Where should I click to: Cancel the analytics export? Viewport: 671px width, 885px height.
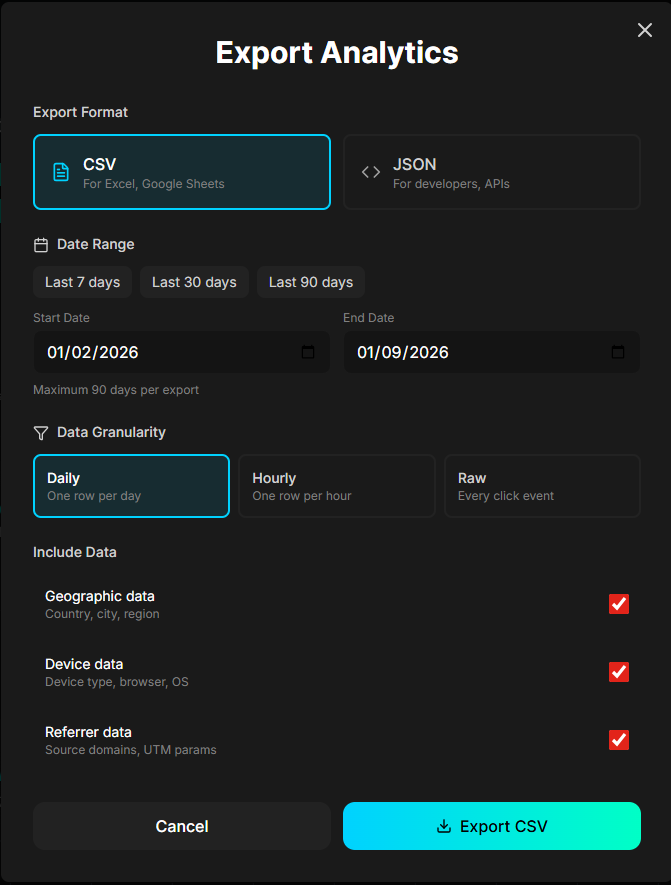pyautogui.click(x=181, y=826)
